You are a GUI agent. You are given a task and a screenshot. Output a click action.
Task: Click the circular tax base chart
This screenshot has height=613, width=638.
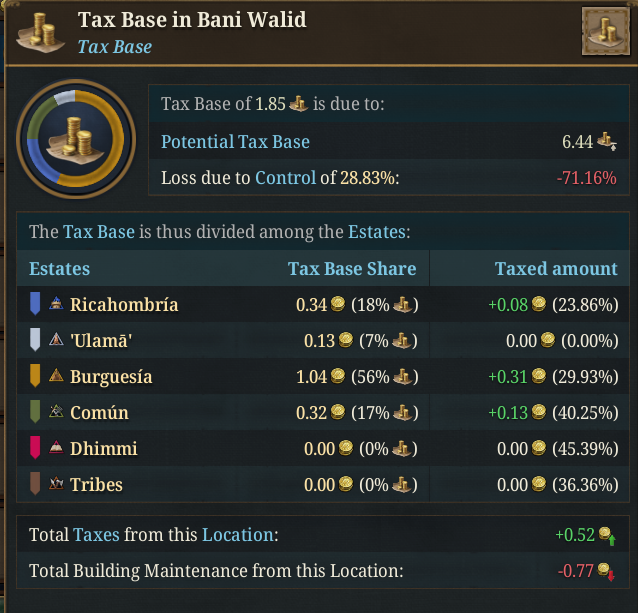coord(76,139)
